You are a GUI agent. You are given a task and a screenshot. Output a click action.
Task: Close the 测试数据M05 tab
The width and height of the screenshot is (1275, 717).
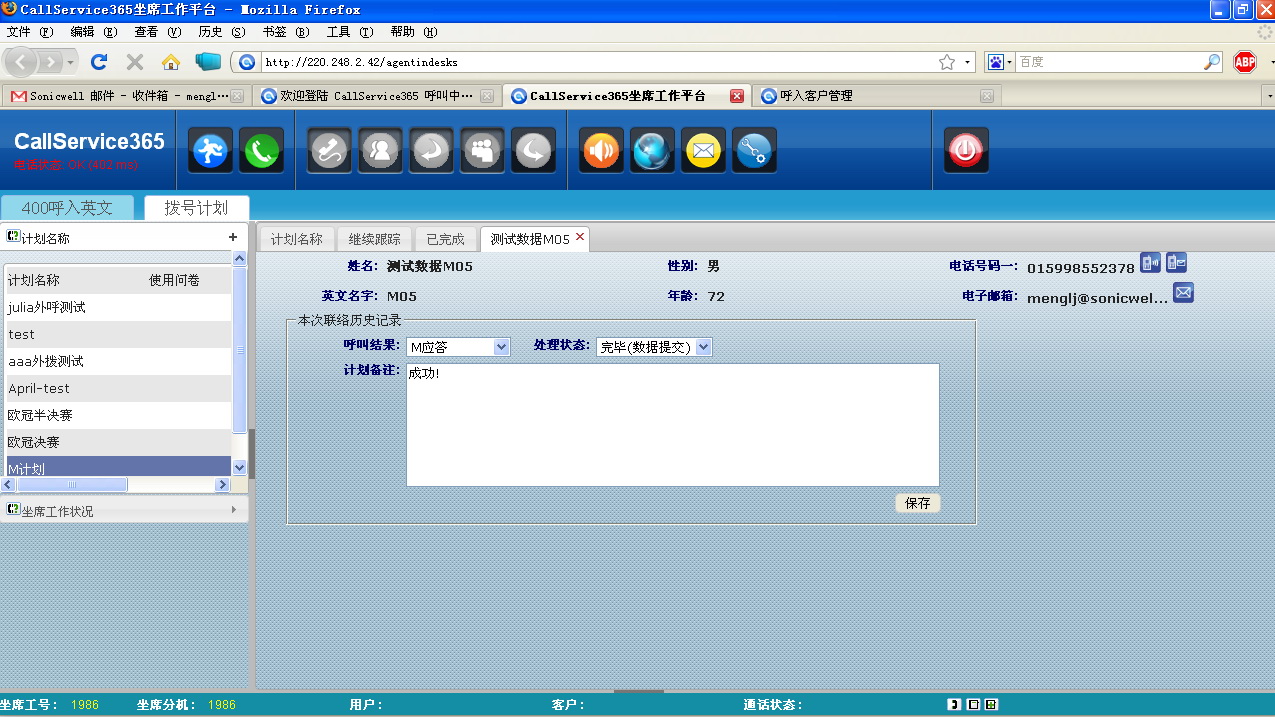tap(580, 237)
